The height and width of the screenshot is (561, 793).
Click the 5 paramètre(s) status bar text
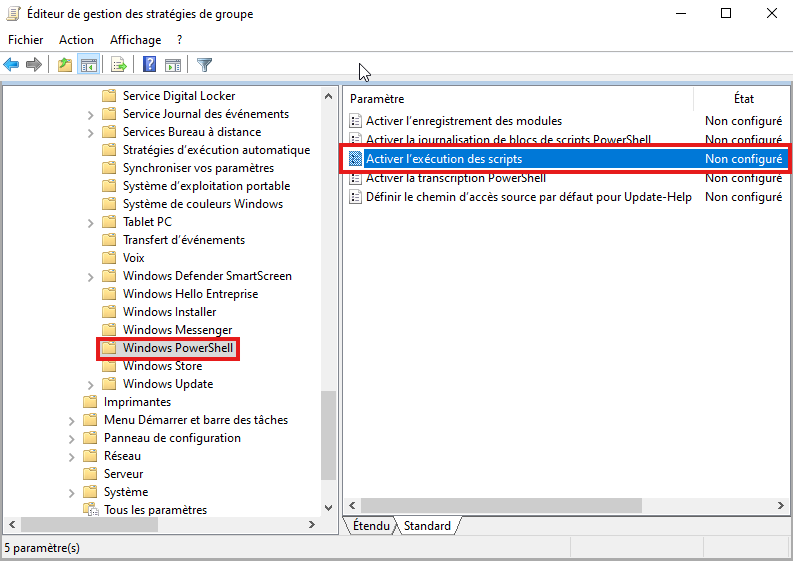coord(42,548)
